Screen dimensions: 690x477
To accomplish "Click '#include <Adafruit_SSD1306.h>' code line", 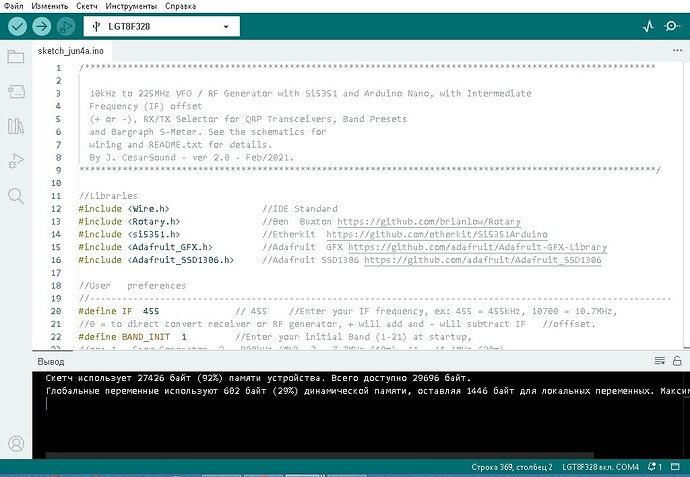I will tap(156, 260).
